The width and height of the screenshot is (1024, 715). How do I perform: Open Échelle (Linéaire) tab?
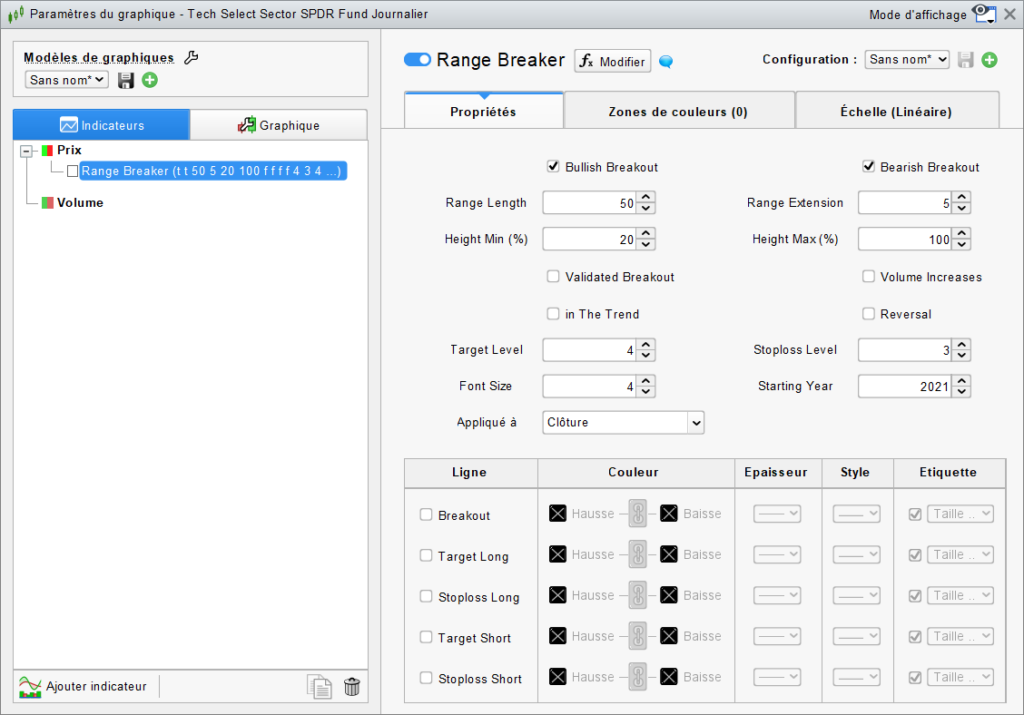(897, 112)
